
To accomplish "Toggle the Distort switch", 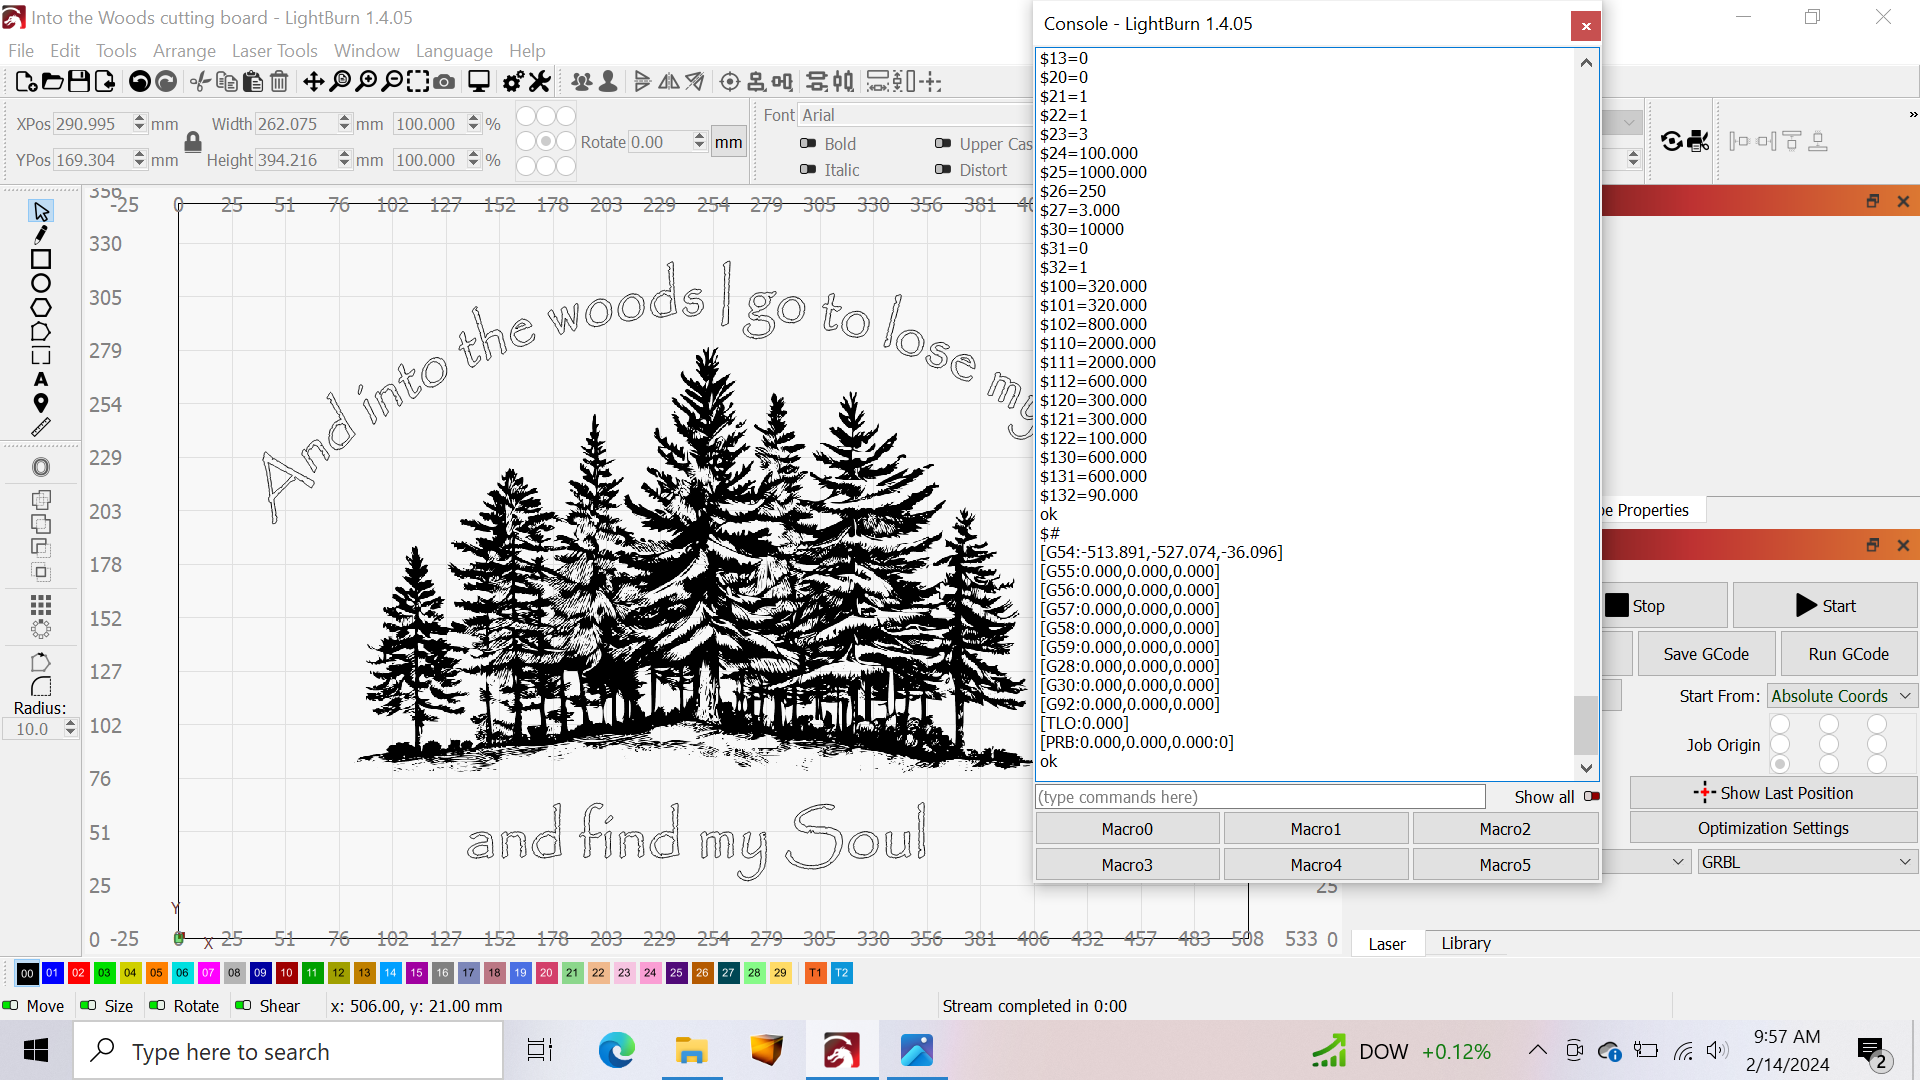I will point(943,170).
